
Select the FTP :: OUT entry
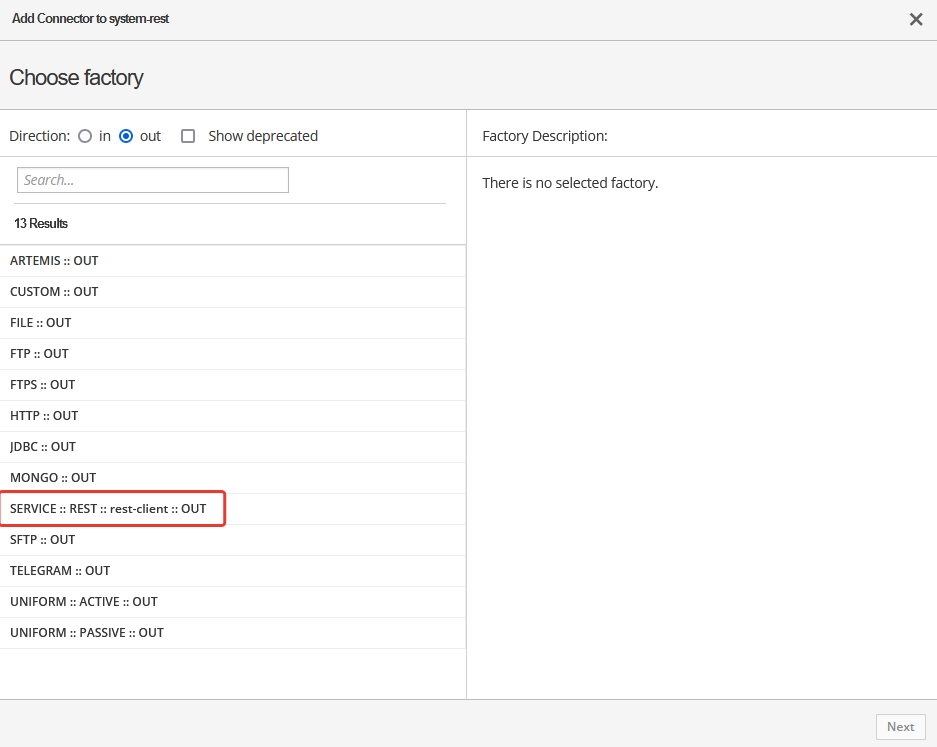(40, 354)
